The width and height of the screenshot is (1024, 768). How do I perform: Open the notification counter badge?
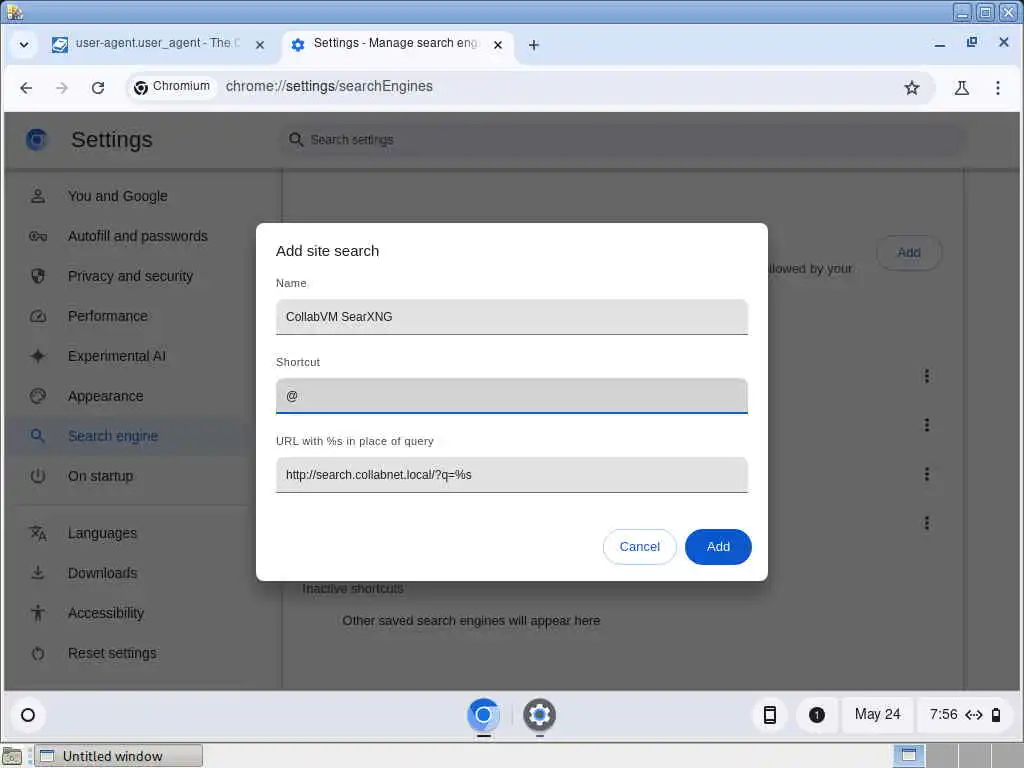pyautogui.click(x=816, y=715)
